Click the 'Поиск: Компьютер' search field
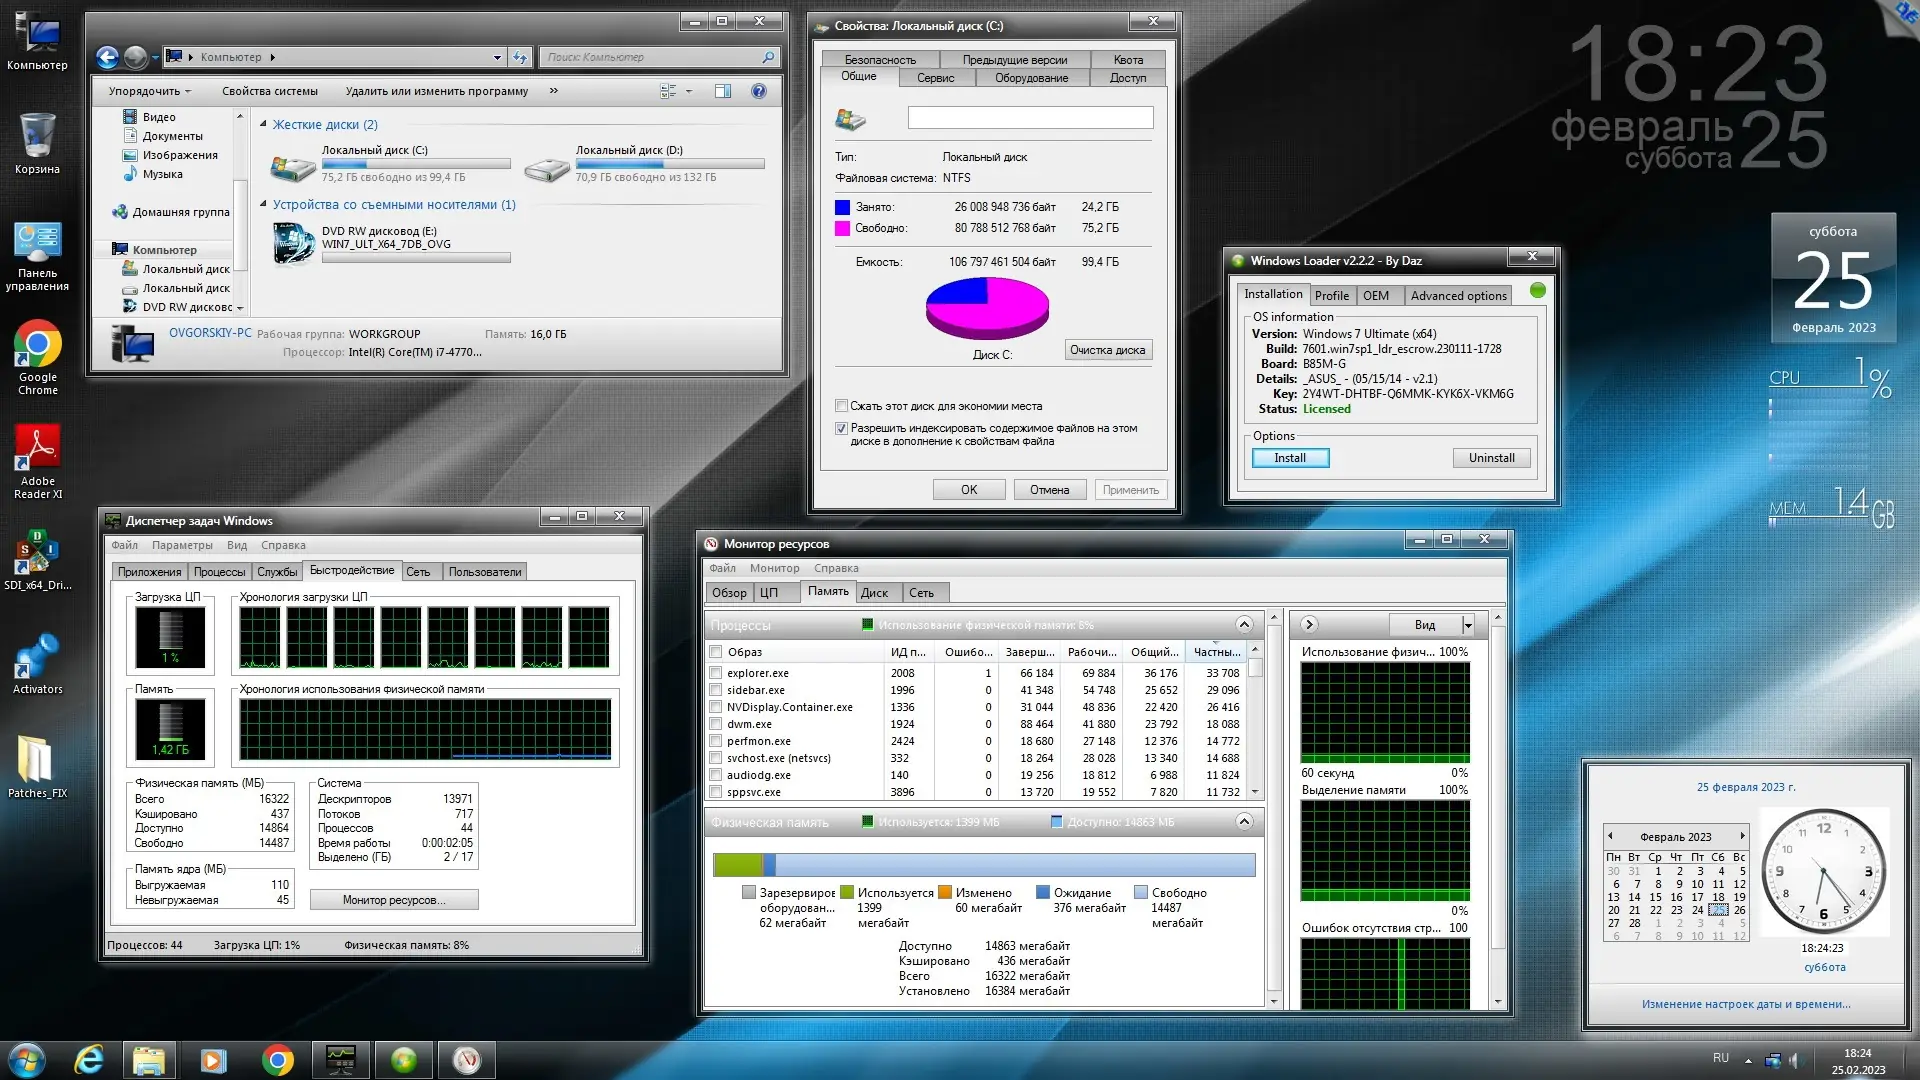Image resolution: width=1920 pixels, height=1080 pixels. tap(650, 57)
